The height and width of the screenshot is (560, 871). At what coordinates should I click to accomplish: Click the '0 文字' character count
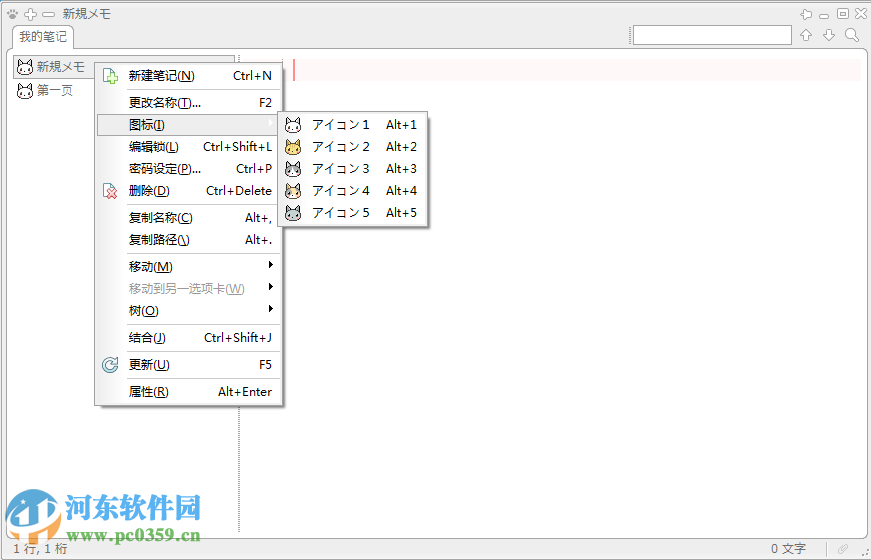[788, 549]
